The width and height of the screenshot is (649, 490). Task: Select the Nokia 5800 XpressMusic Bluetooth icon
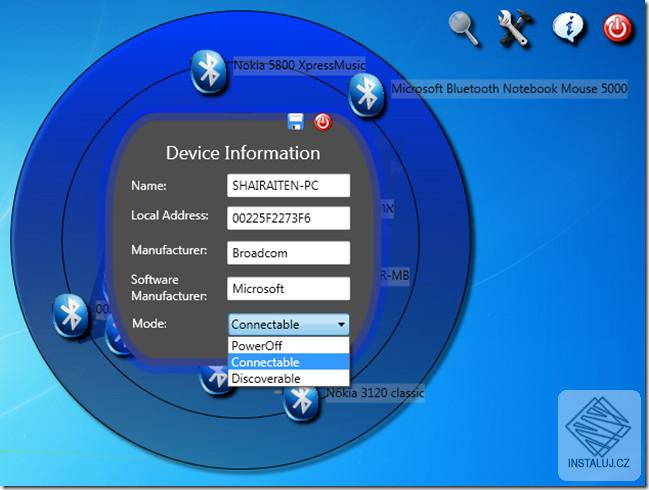point(209,72)
